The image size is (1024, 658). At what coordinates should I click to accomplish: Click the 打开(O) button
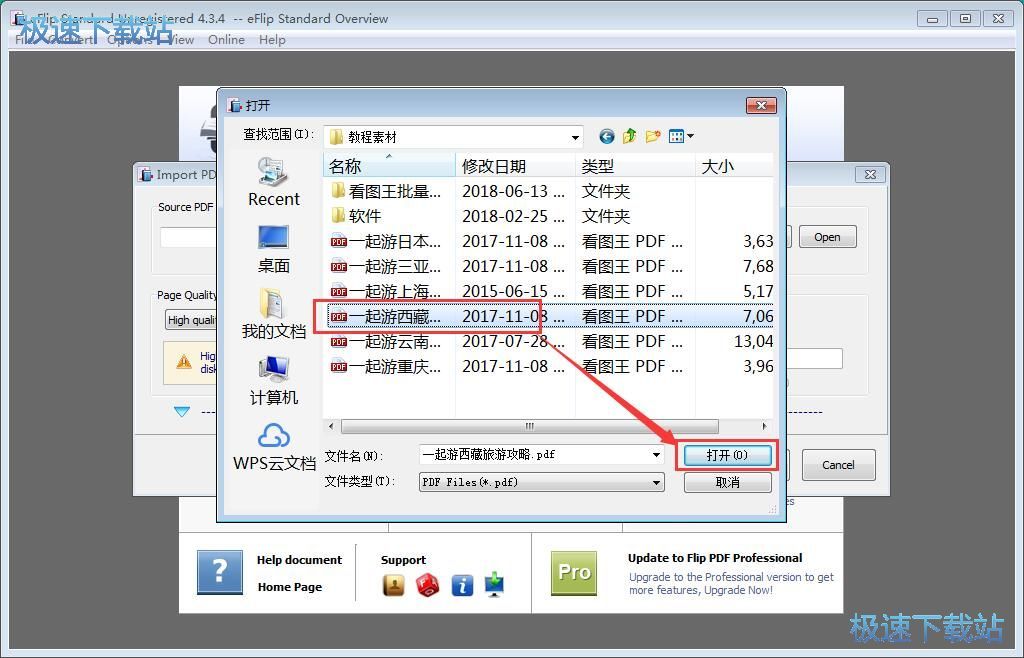point(727,455)
